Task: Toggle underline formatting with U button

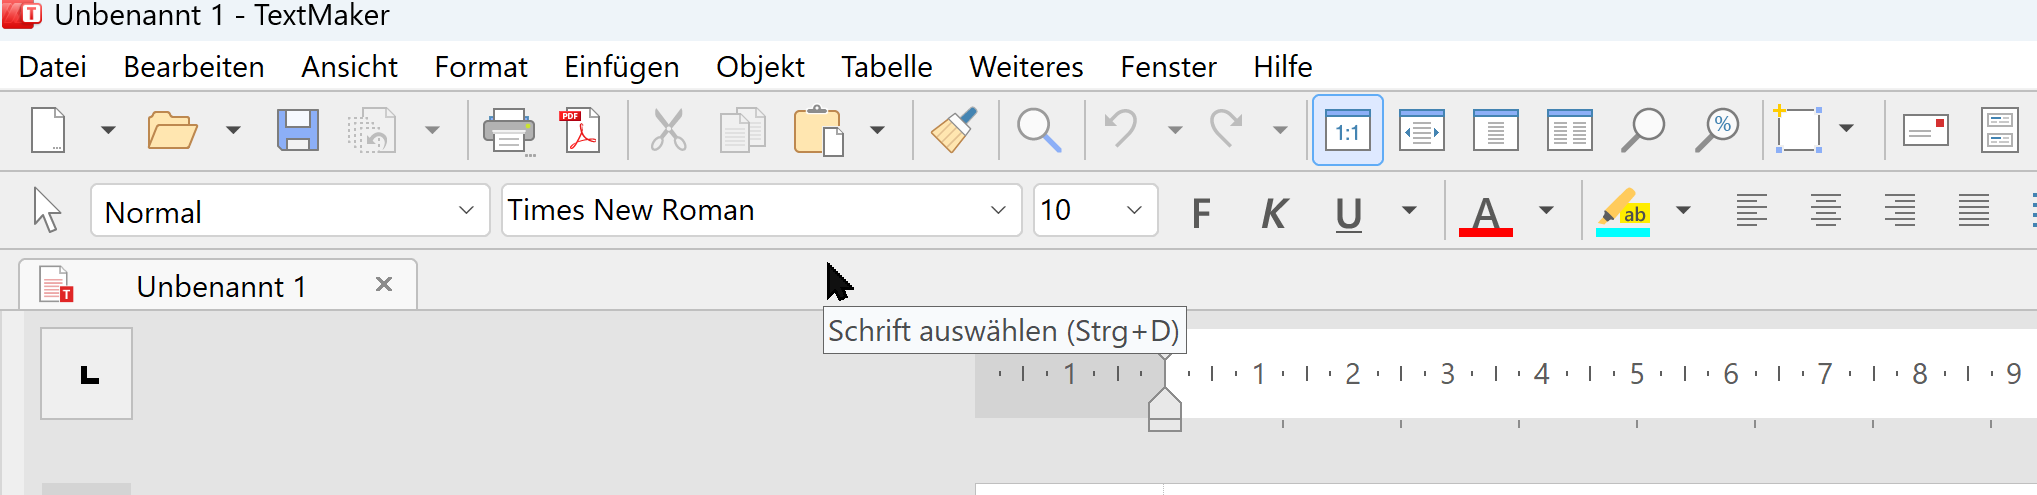Action: [x=1348, y=212]
